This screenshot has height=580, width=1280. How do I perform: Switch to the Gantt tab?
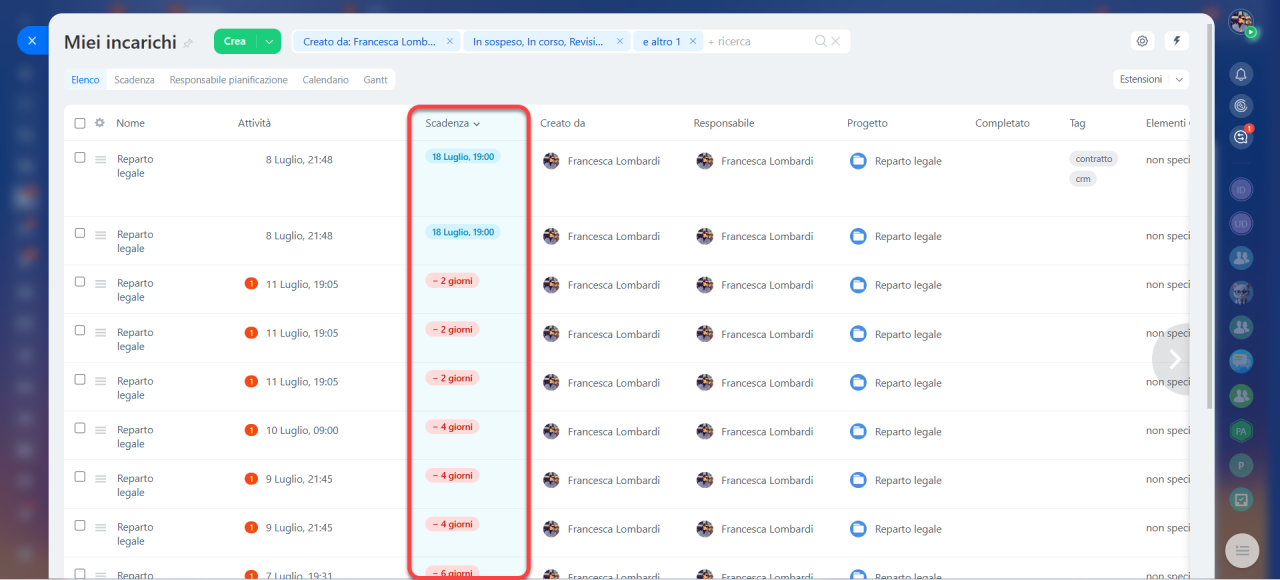click(375, 80)
